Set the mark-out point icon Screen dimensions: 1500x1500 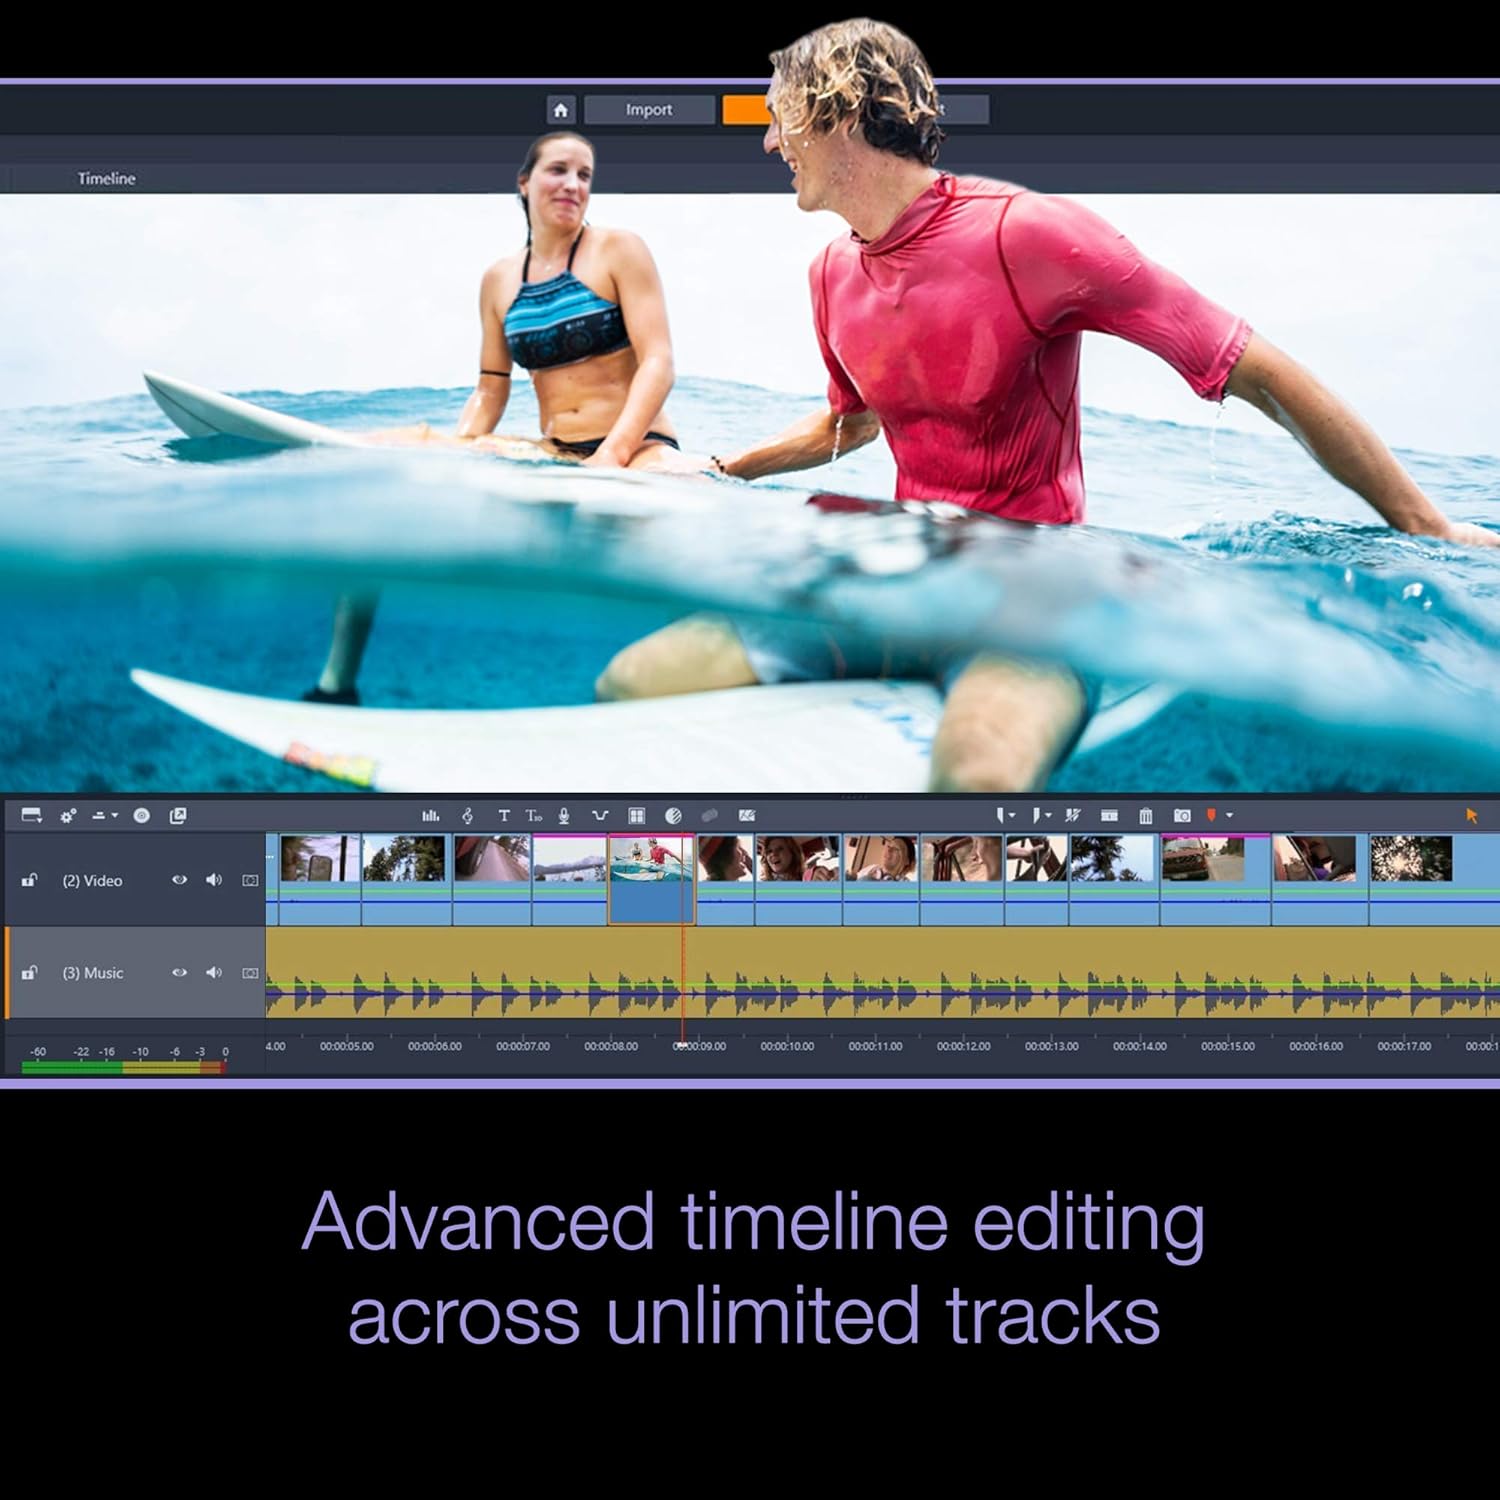coord(1036,816)
